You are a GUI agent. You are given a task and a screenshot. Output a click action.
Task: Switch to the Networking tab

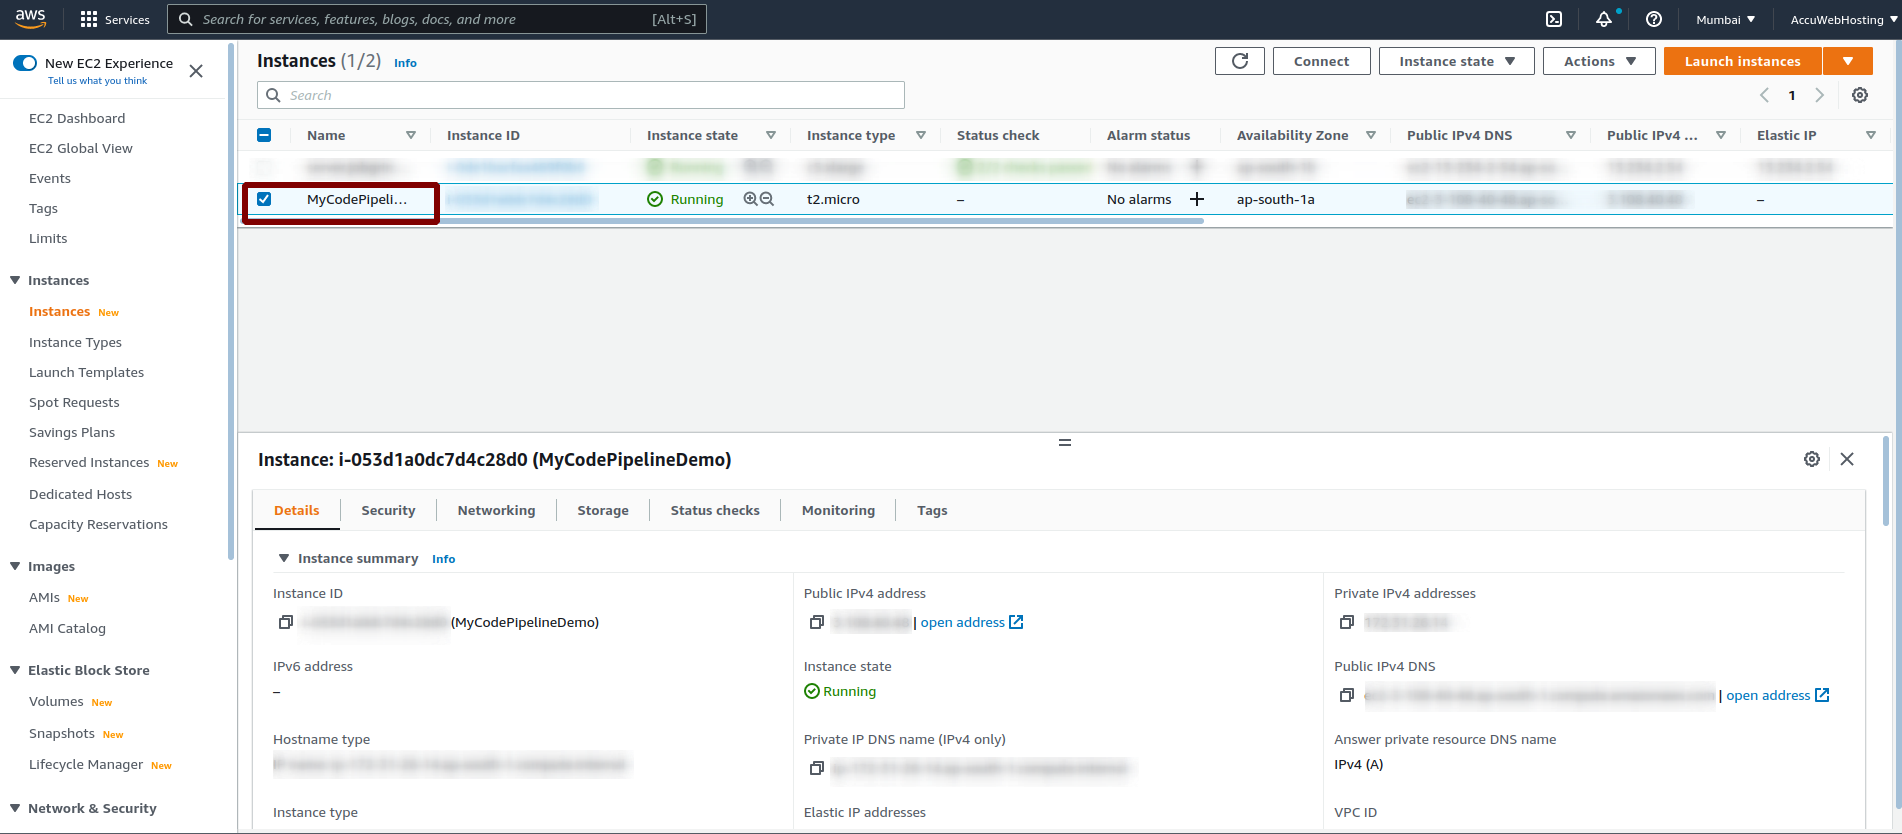coord(496,510)
